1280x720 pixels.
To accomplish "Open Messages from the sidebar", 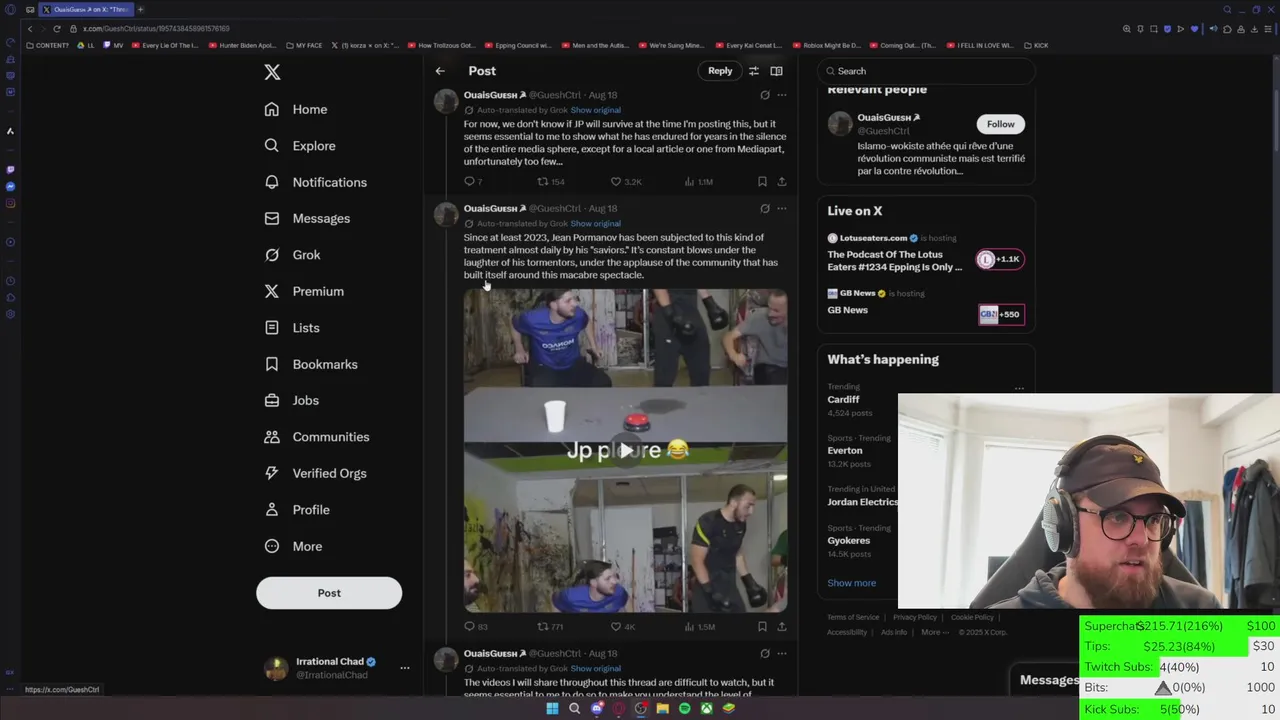I will click(307, 218).
